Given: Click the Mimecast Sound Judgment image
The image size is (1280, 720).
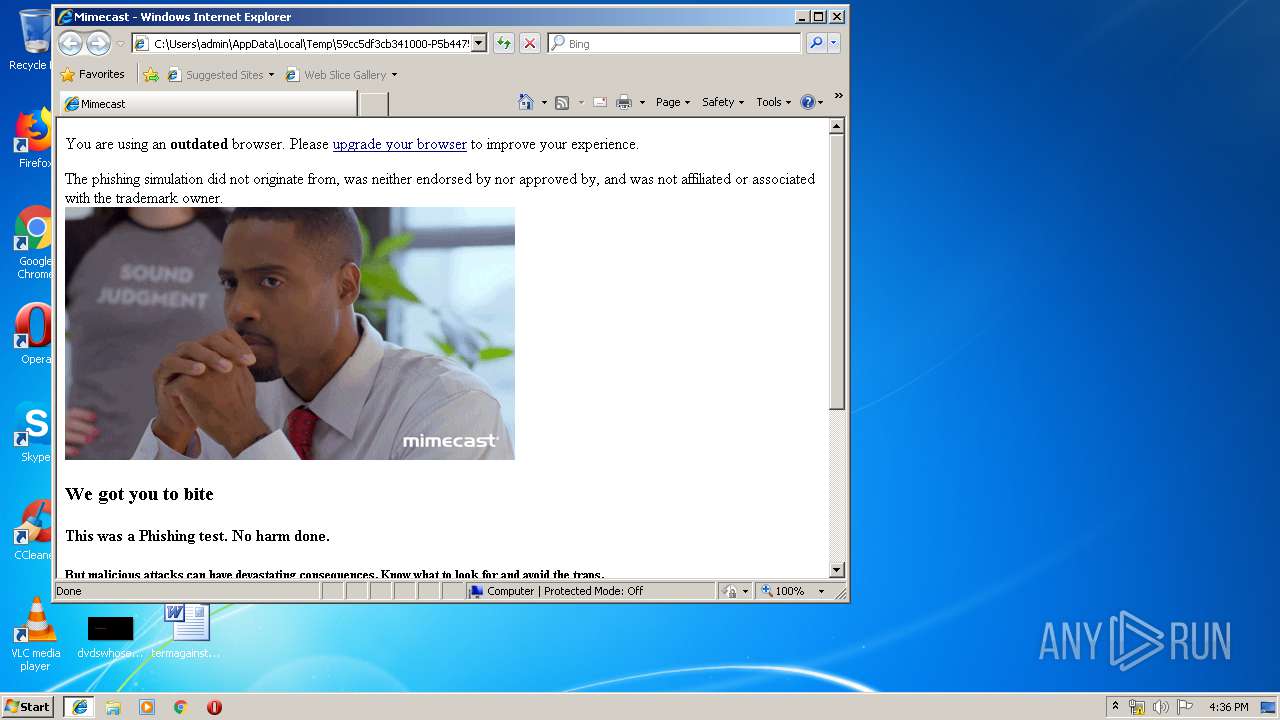Looking at the screenshot, I should pyautogui.click(x=290, y=333).
